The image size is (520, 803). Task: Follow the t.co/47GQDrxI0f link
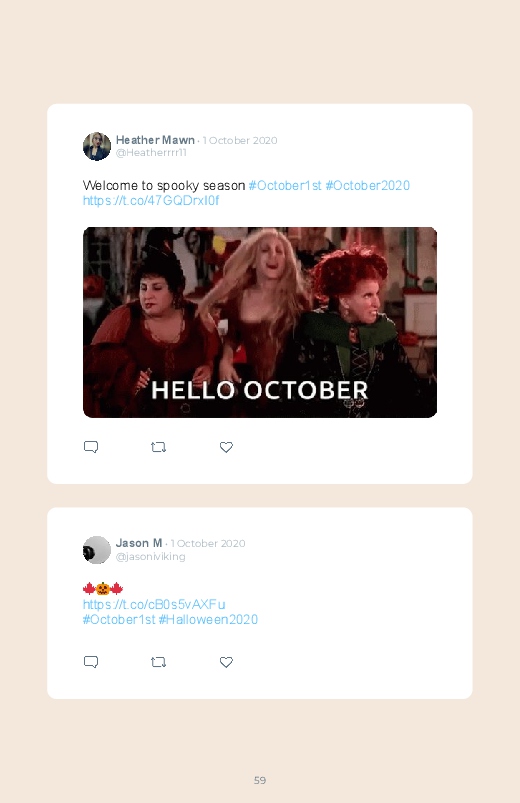click(x=151, y=201)
